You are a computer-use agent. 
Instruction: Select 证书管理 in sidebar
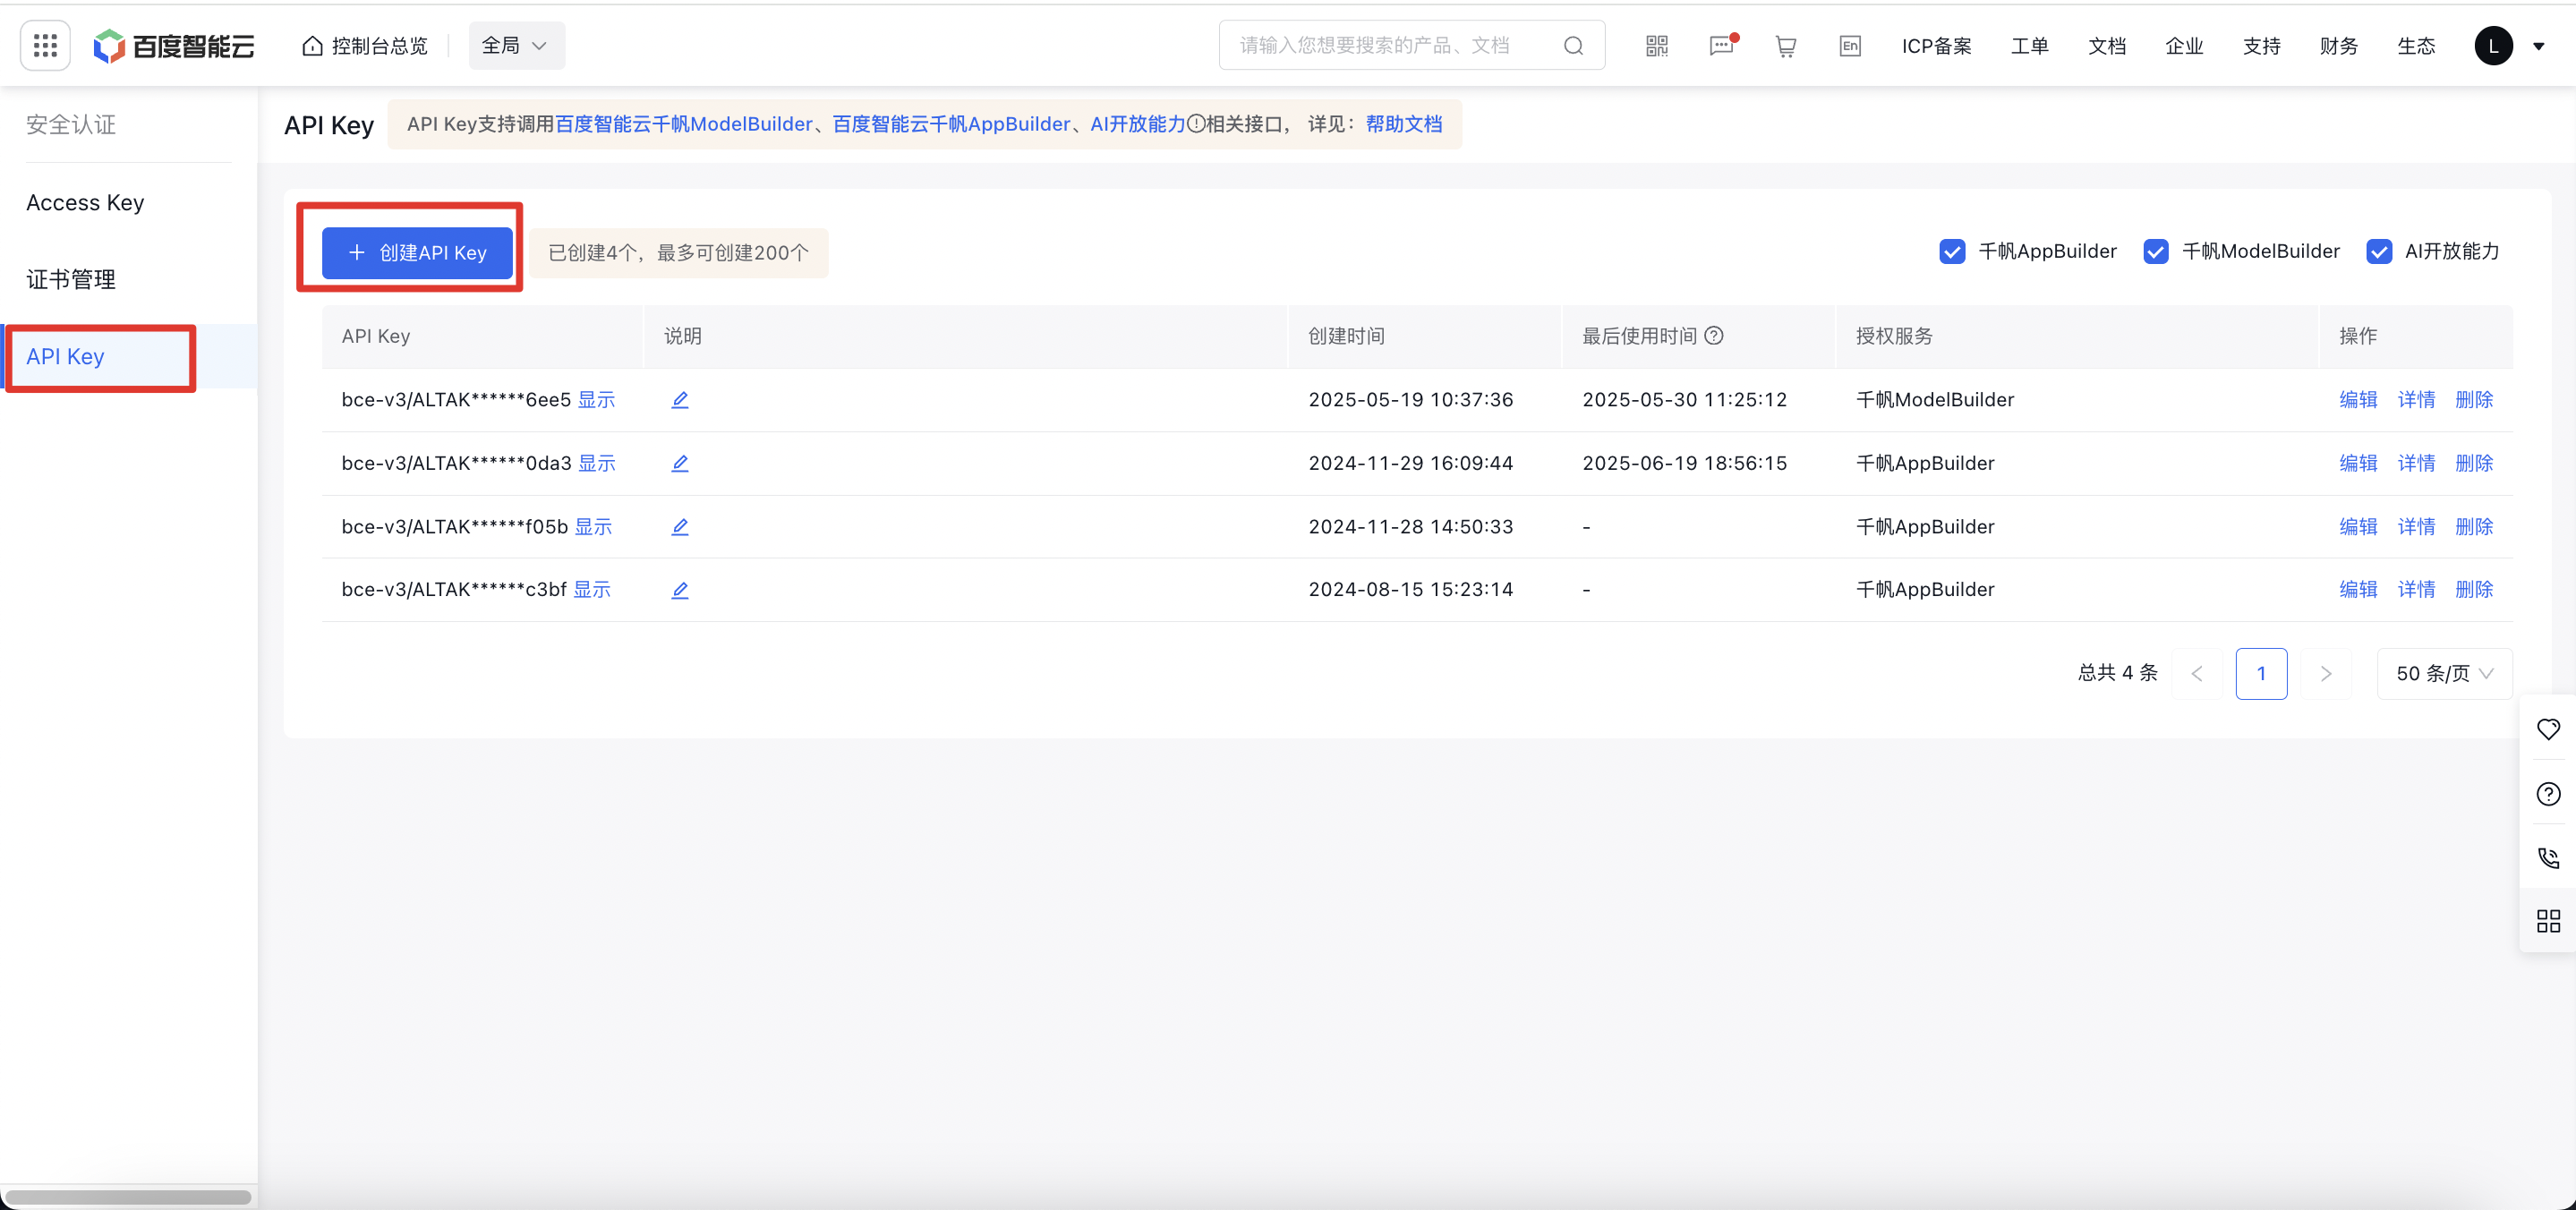coord(71,279)
